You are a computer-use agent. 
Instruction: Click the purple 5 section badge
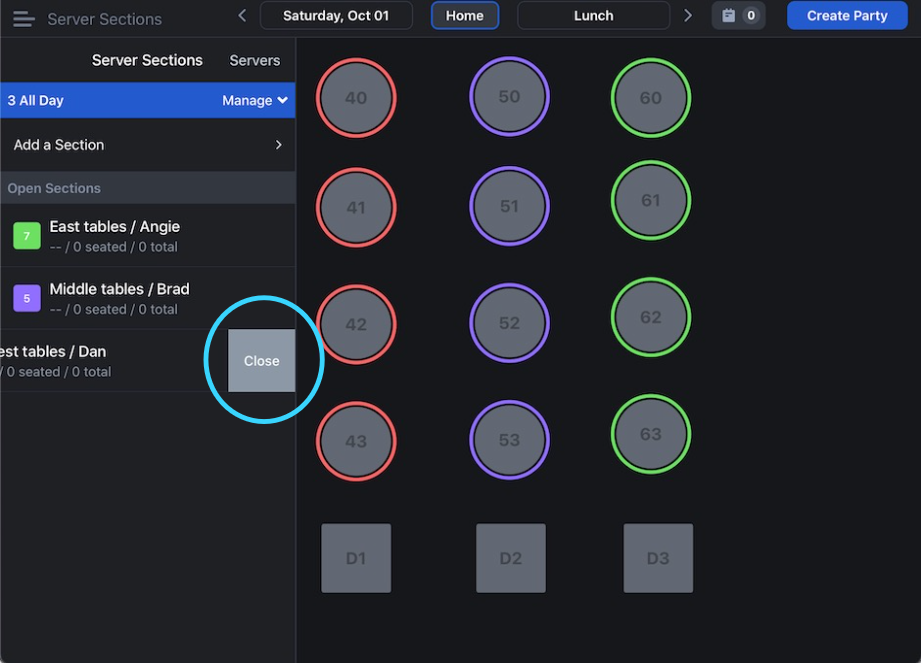coord(26,298)
